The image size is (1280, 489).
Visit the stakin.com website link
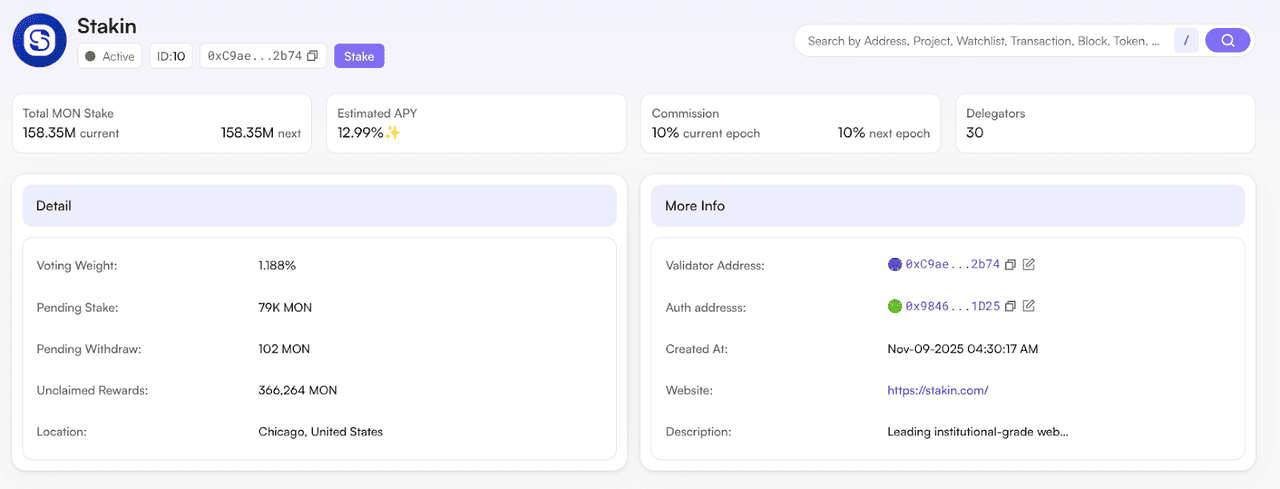point(937,390)
